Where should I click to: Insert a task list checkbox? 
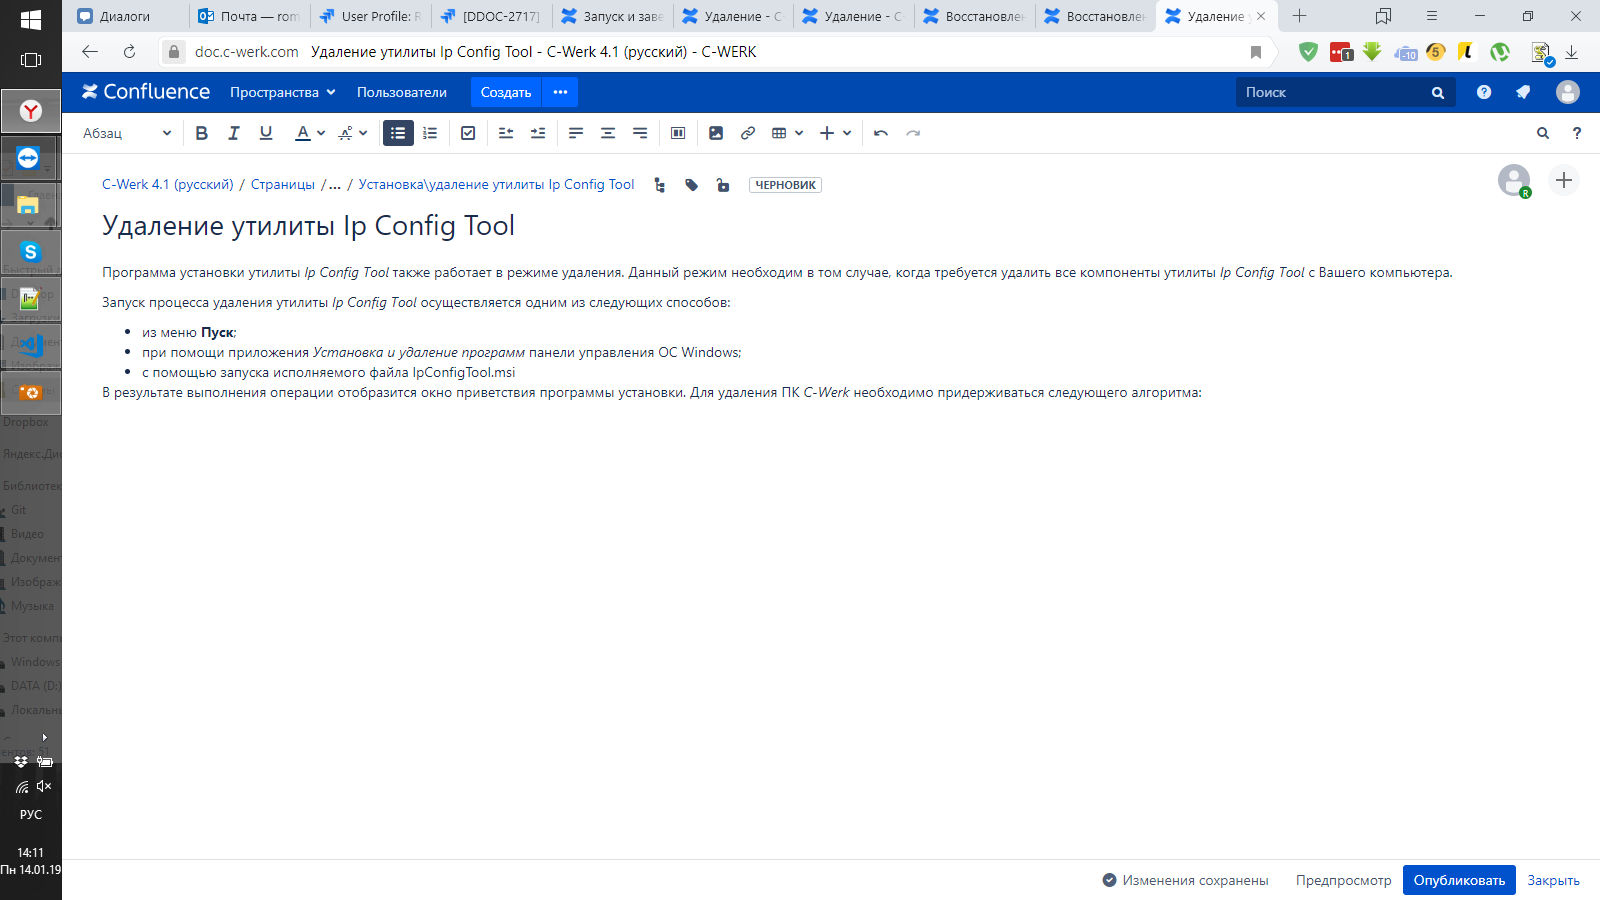(x=468, y=133)
